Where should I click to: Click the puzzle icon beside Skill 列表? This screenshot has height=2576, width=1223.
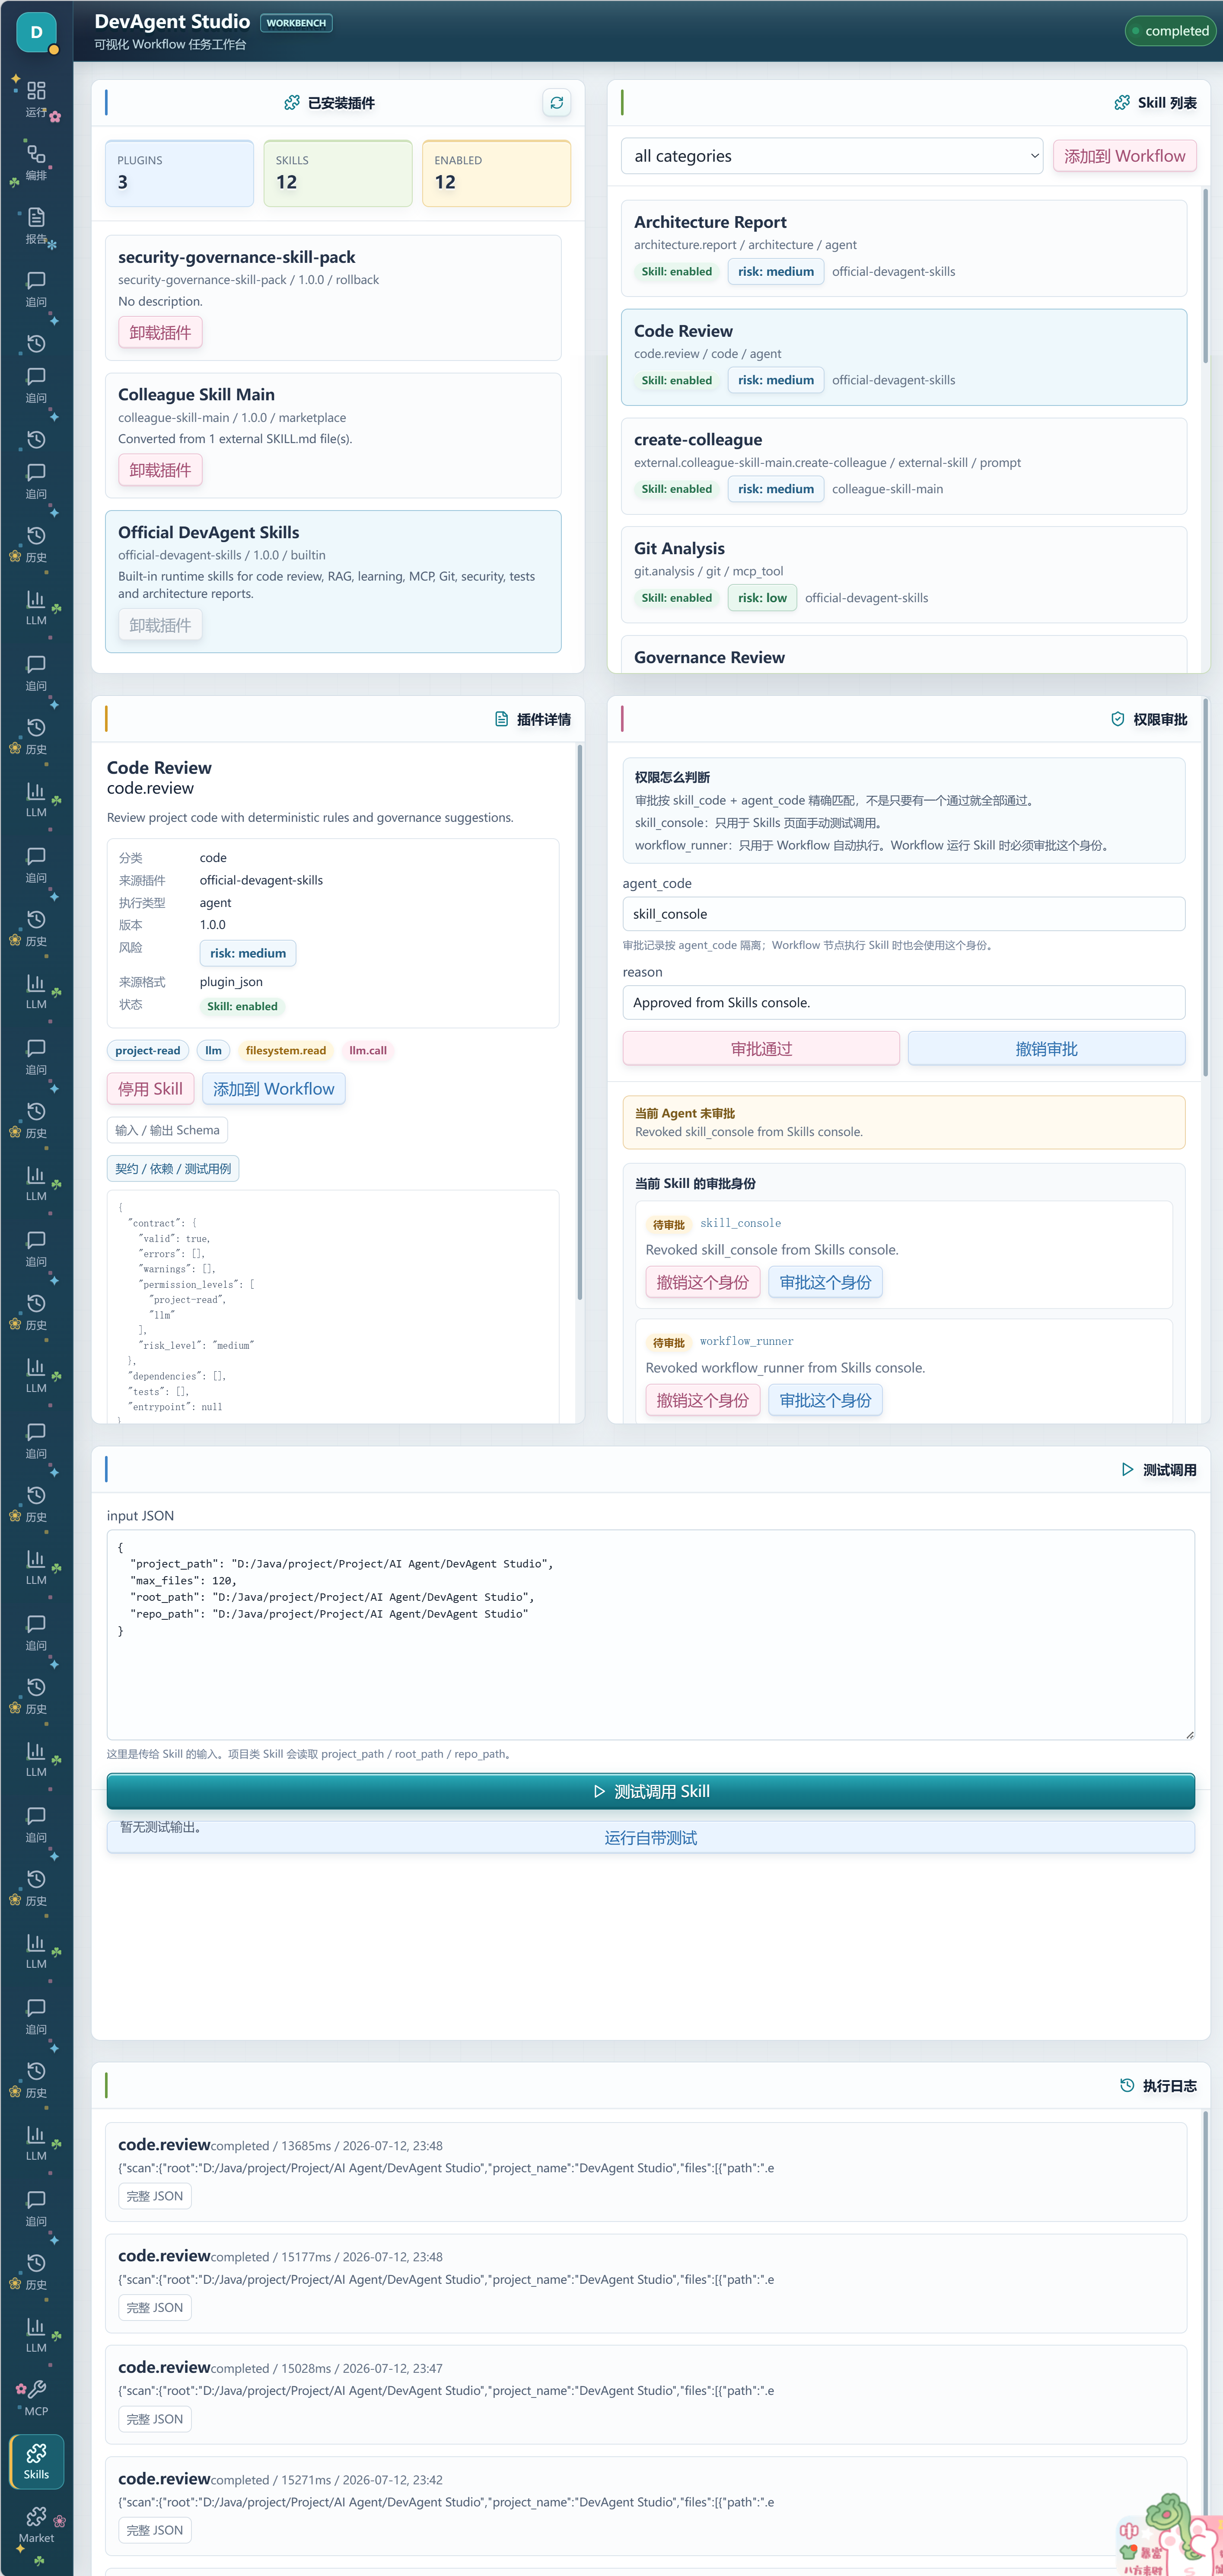[1122, 103]
